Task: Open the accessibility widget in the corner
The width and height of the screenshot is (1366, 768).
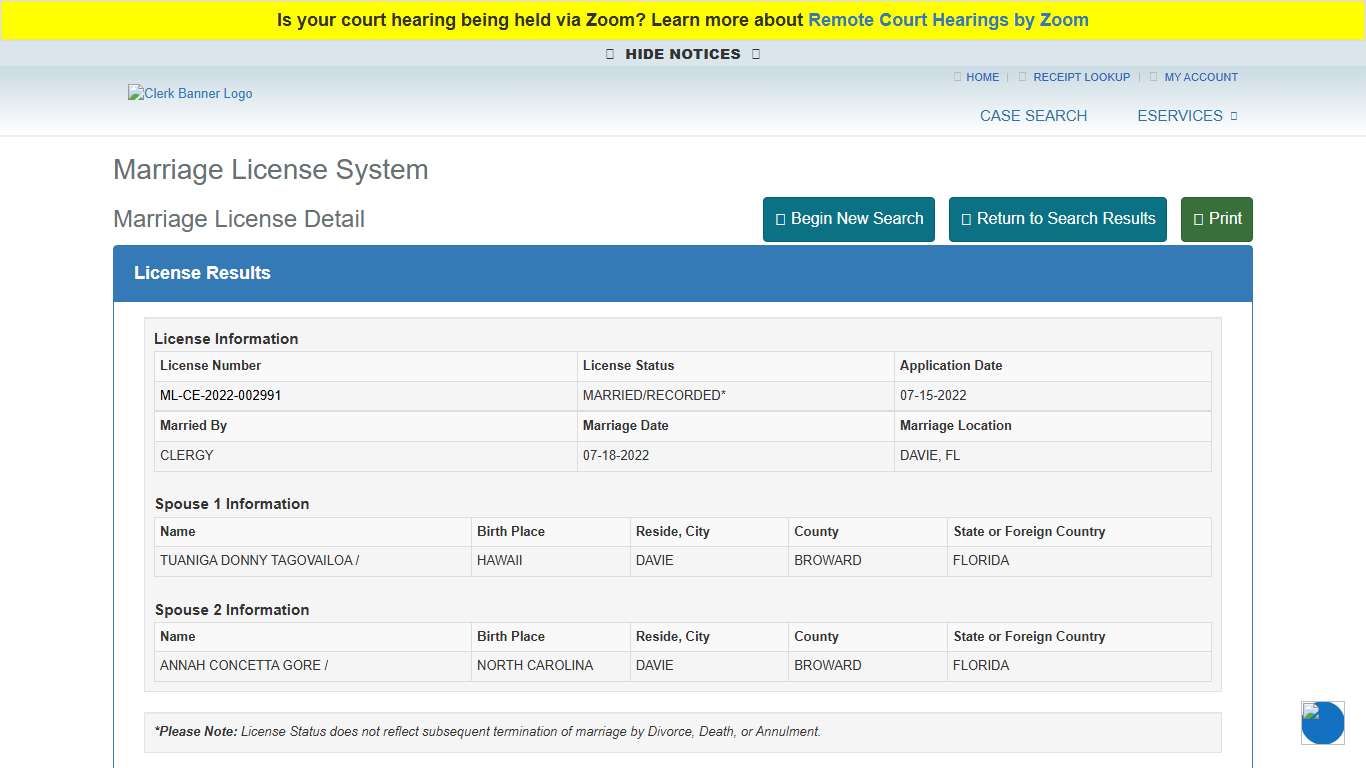Action: pyautogui.click(x=1322, y=723)
